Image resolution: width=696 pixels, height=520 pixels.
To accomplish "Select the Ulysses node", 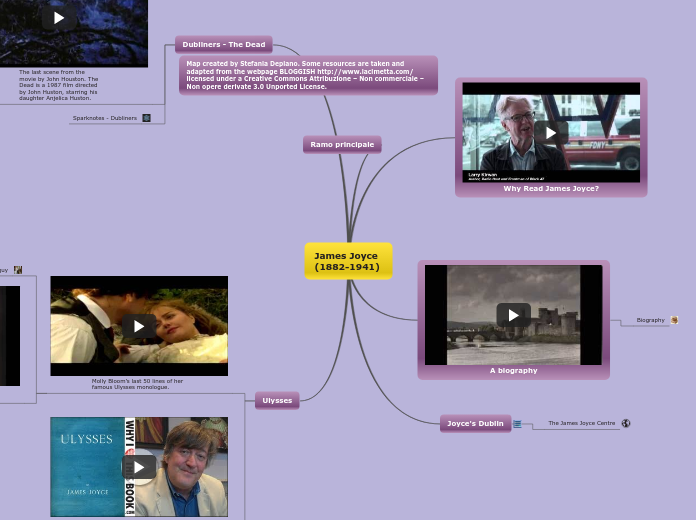I will (277, 400).
